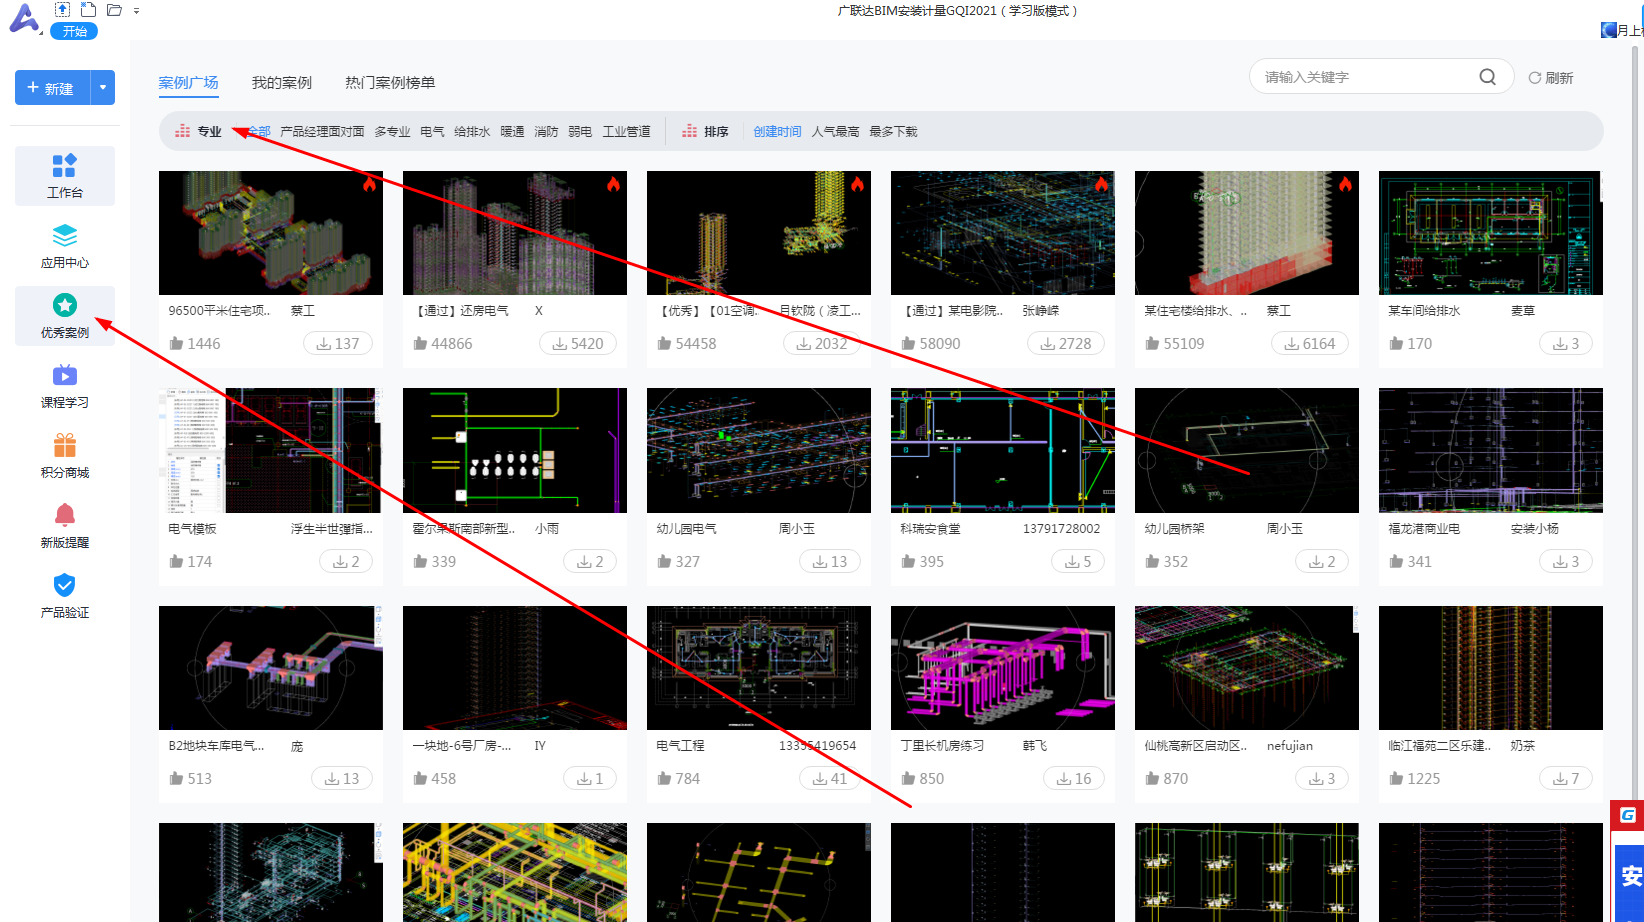This screenshot has height=922, width=1644.
Task: Click the 新建 button
Action: [x=52, y=88]
